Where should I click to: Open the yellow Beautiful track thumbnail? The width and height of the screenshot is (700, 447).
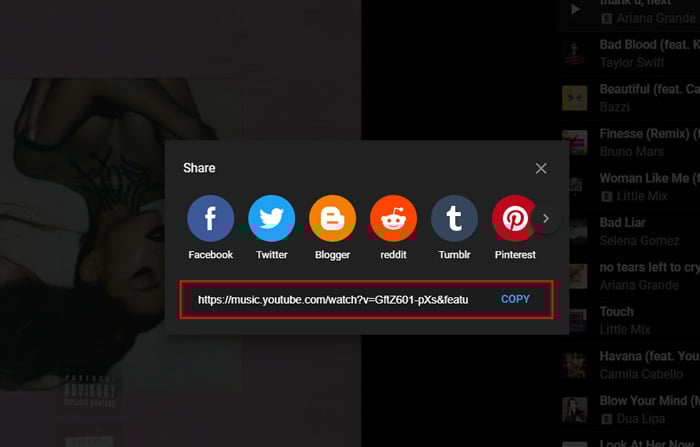point(574,98)
